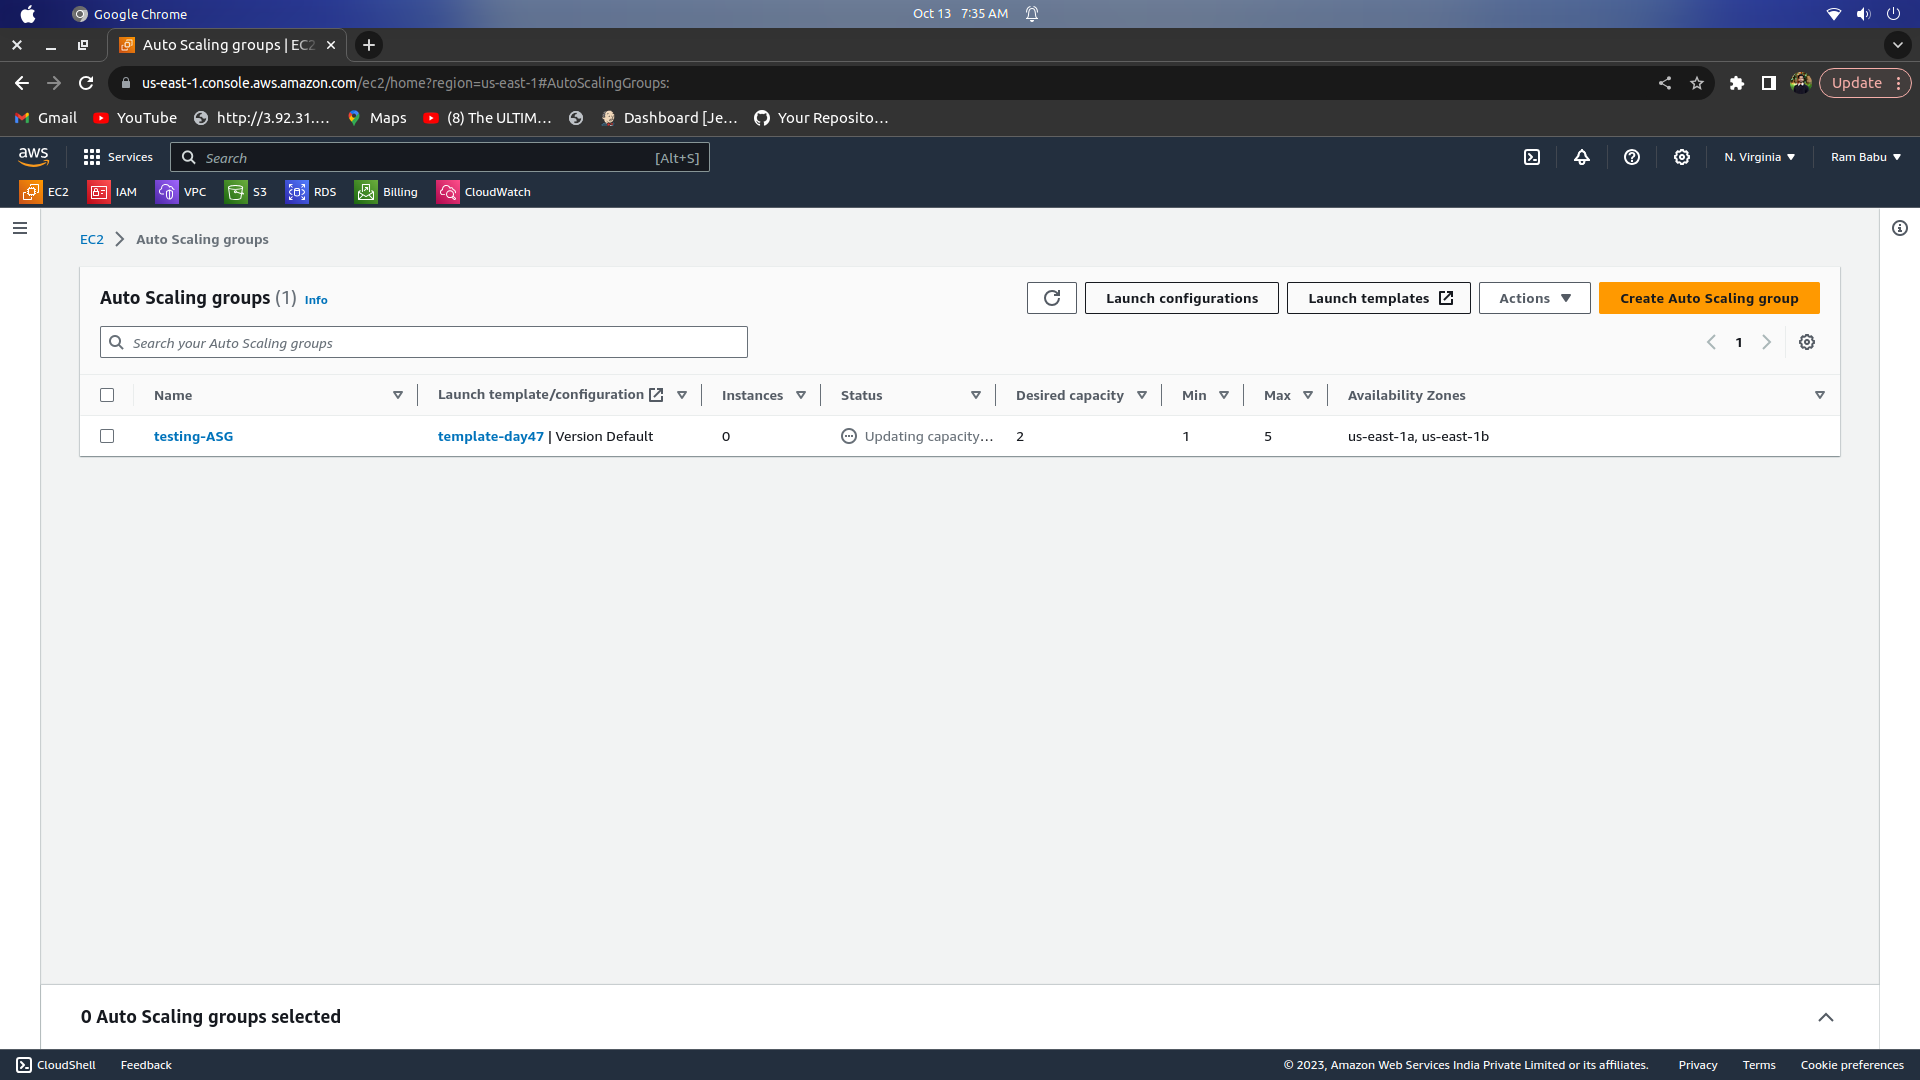This screenshot has height=1080, width=1920.
Task: Open the info panel icon at right
Action: [1900, 228]
